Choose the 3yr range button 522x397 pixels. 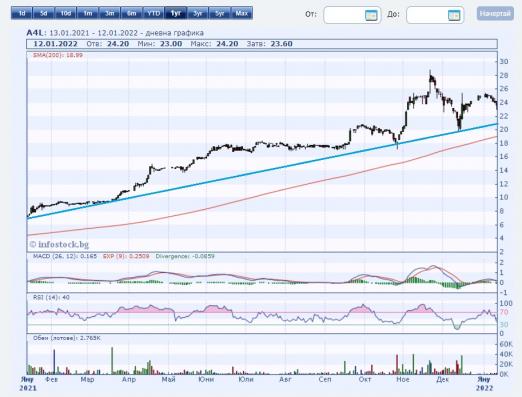pos(198,13)
